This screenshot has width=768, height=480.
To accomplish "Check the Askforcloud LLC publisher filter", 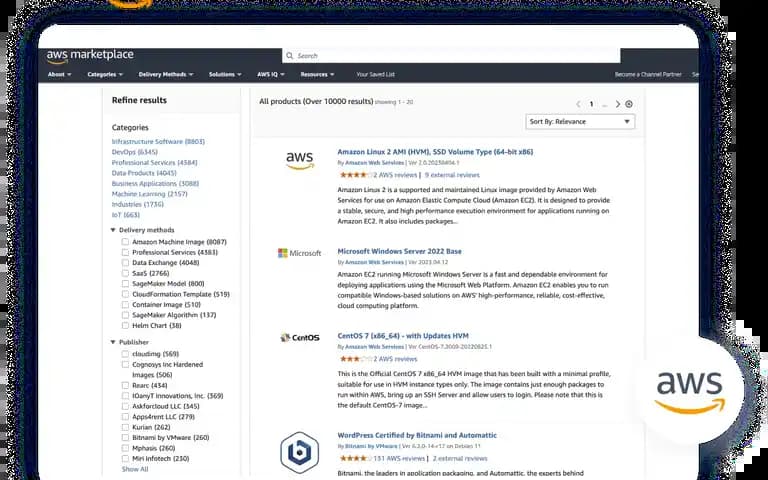I will pyautogui.click(x=125, y=406).
